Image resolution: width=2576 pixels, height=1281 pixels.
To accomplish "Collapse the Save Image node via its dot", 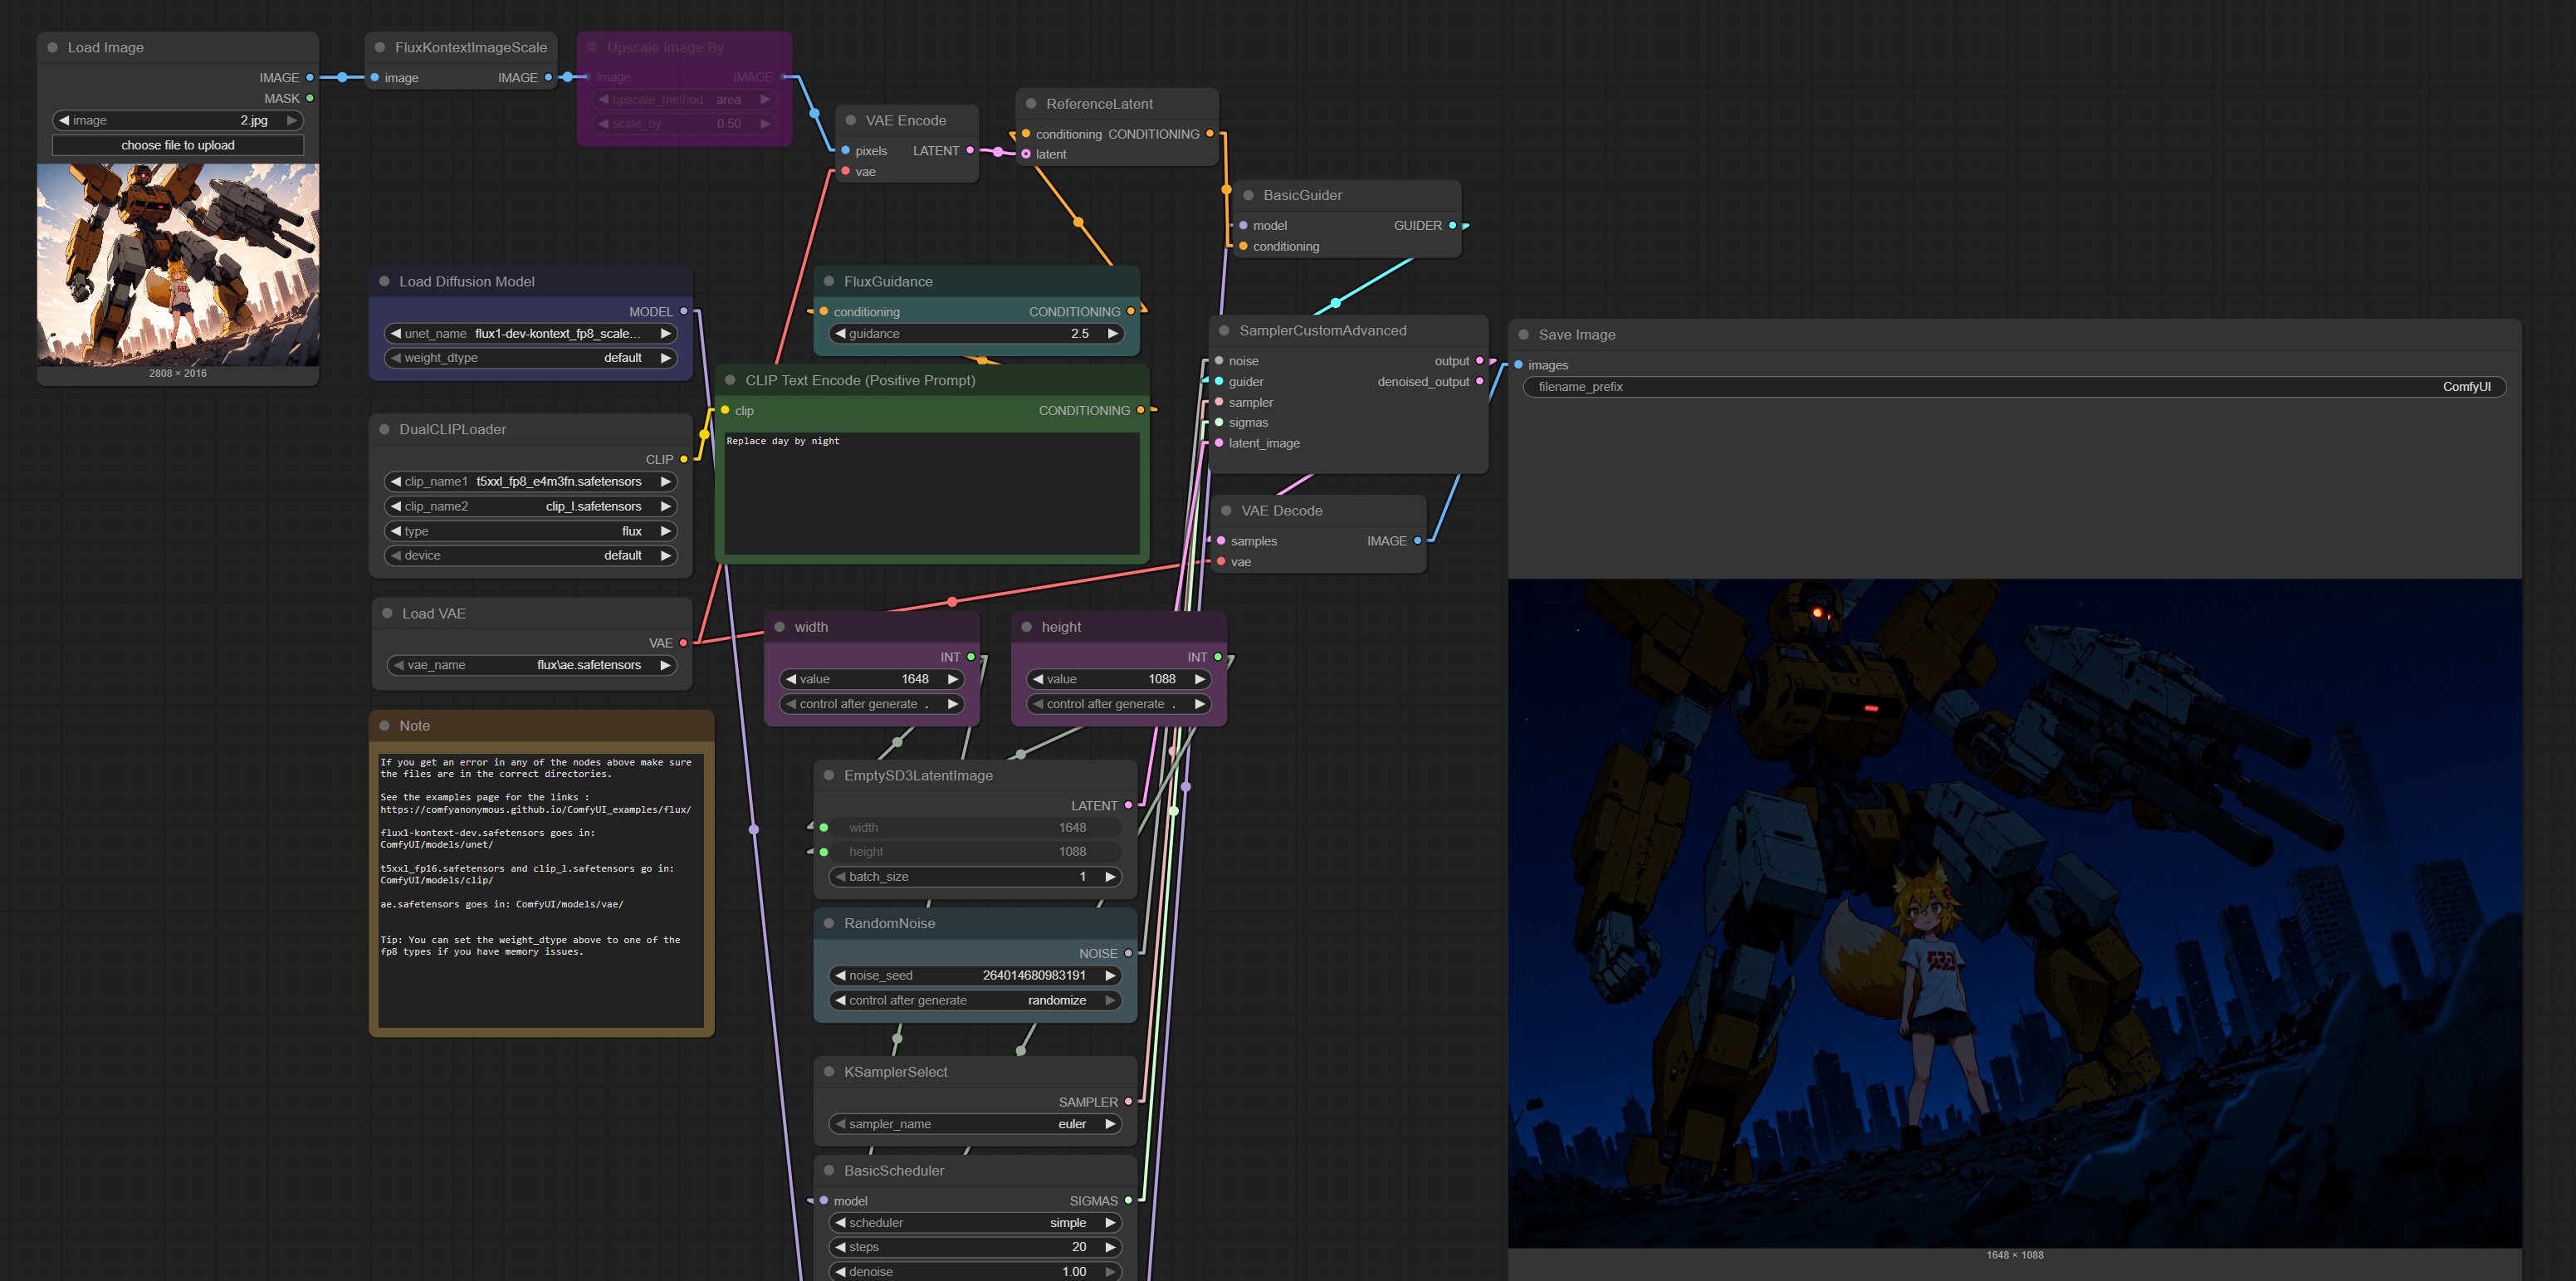I will coord(1523,334).
